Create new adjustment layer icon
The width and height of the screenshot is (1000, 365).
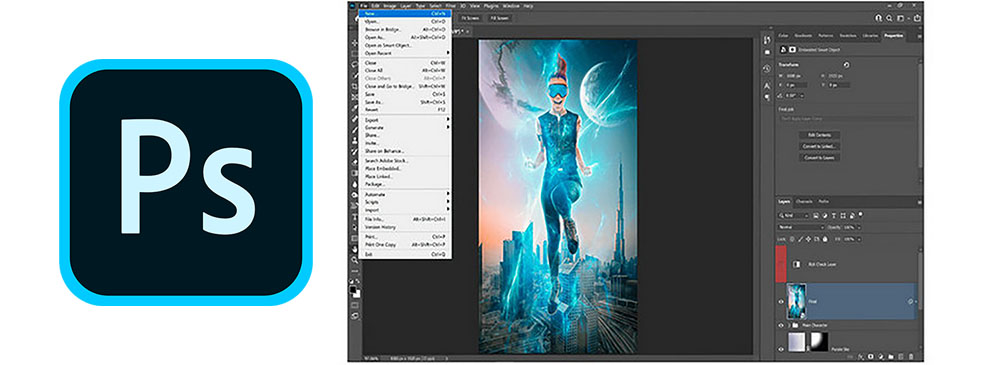(881, 357)
